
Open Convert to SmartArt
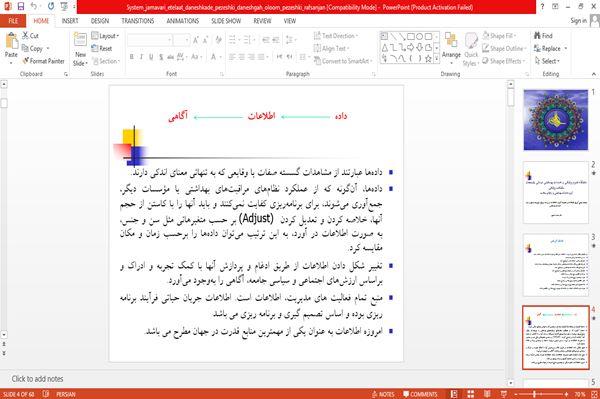(342, 61)
